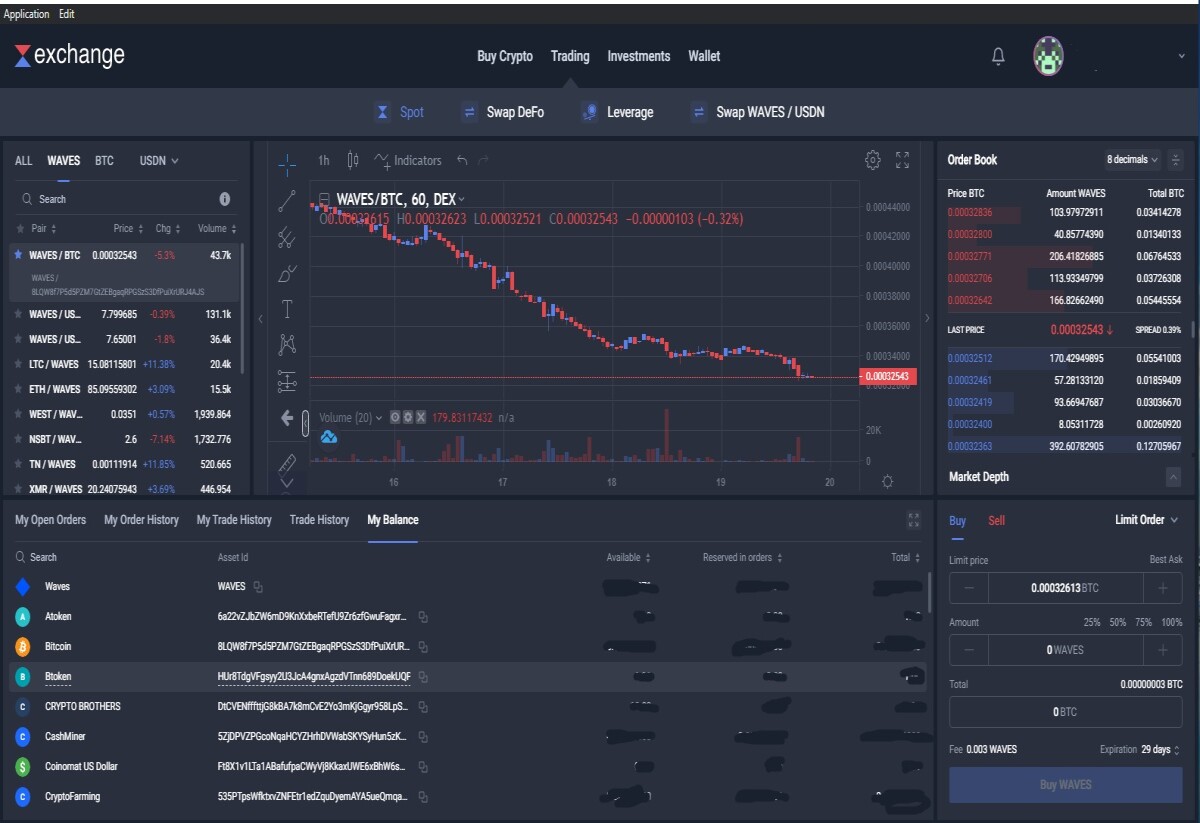Open Swap DeFo
The image size is (1200, 823).
(x=503, y=112)
